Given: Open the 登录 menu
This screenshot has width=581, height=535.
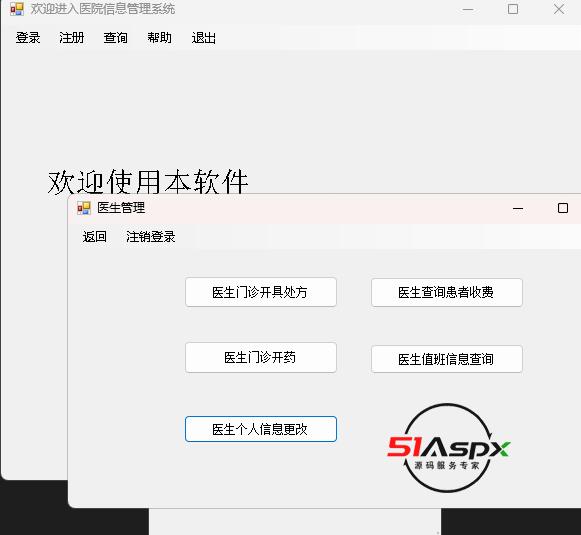Looking at the screenshot, I should point(28,38).
